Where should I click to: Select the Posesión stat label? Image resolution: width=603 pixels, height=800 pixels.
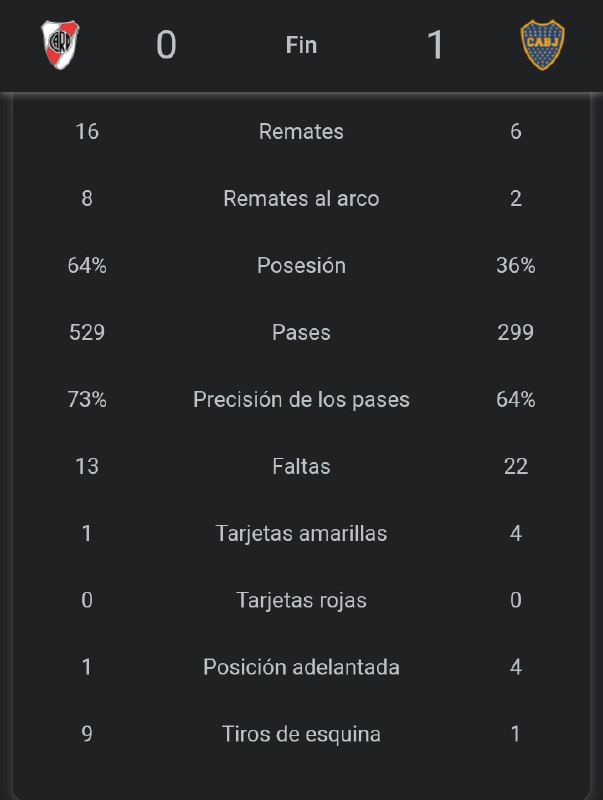coord(302,265)
